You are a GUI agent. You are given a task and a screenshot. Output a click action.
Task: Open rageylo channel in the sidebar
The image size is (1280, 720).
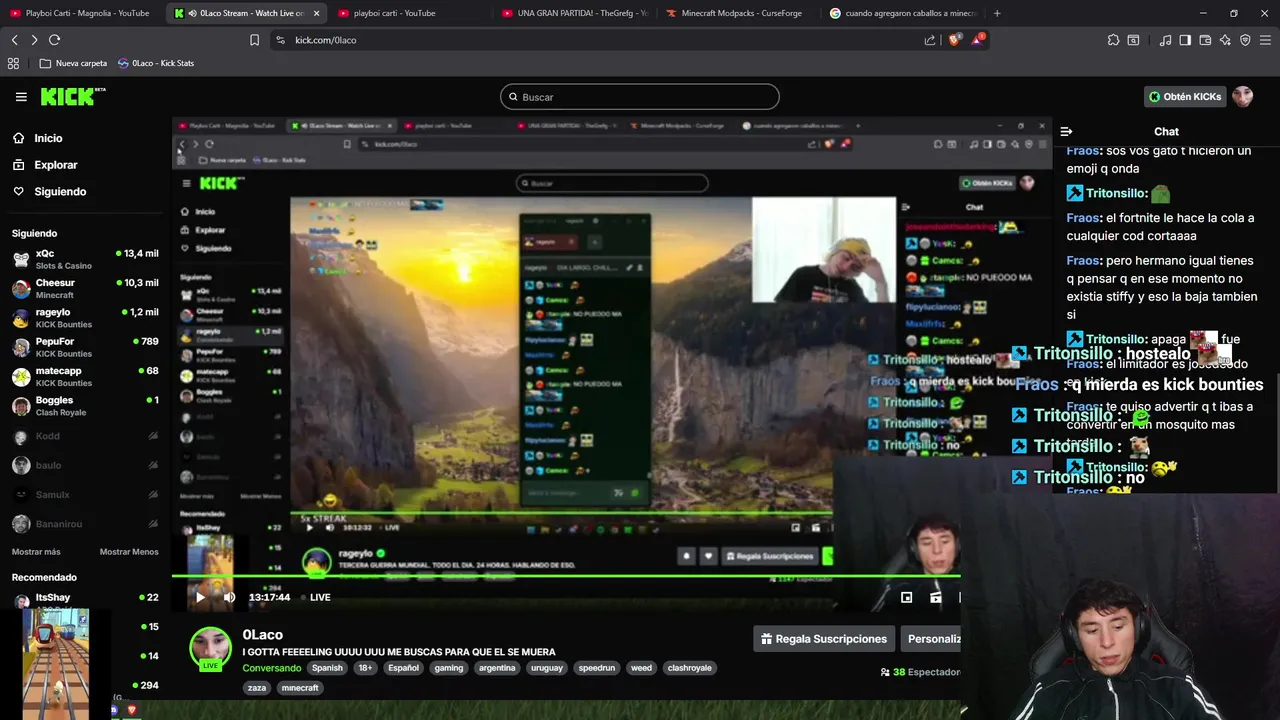(85, 318)
